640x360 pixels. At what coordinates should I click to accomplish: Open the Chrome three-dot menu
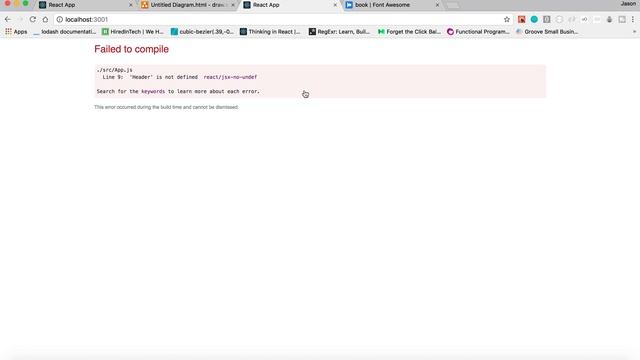(x=633, y=19)
